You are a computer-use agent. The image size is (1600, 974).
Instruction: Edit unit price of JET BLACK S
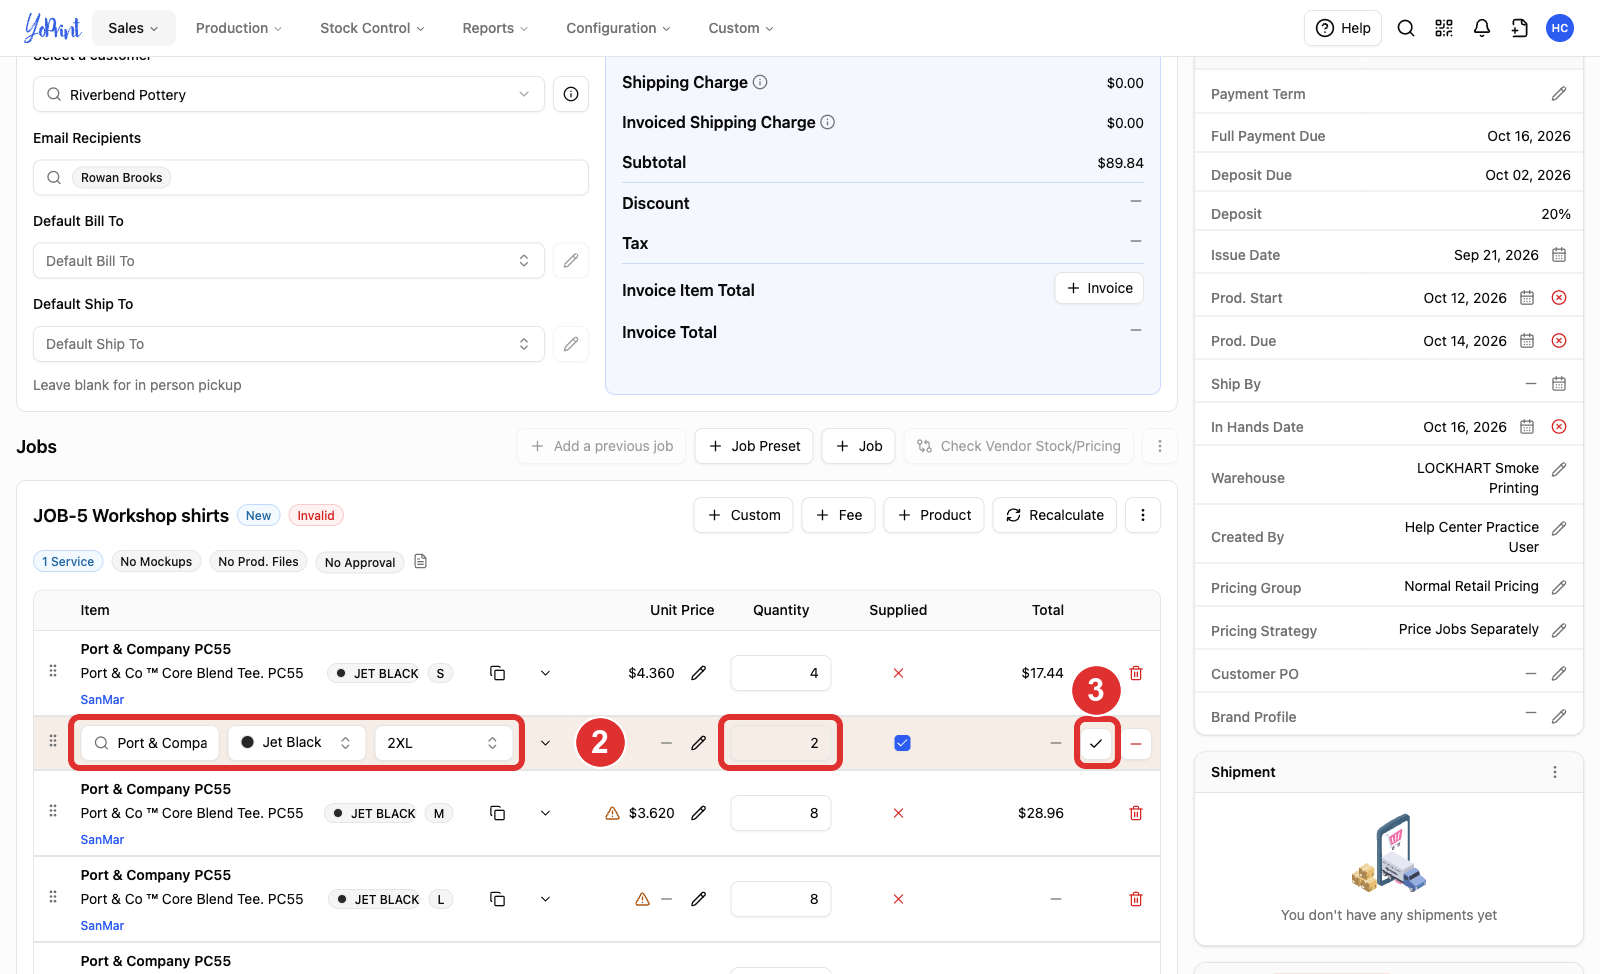(699, 673)
